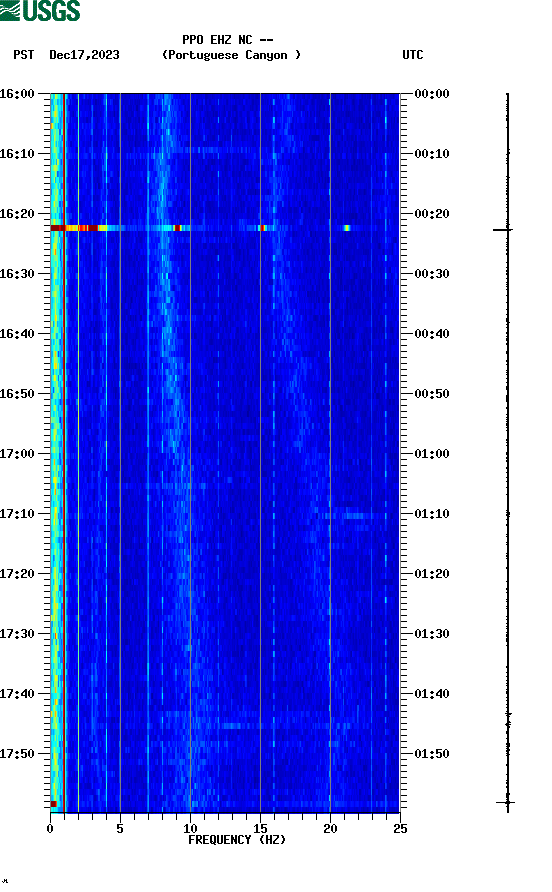Viewport: 552px width, 892px height.
Task: Click the '17:30' PST time label
Action: point(17,634)
